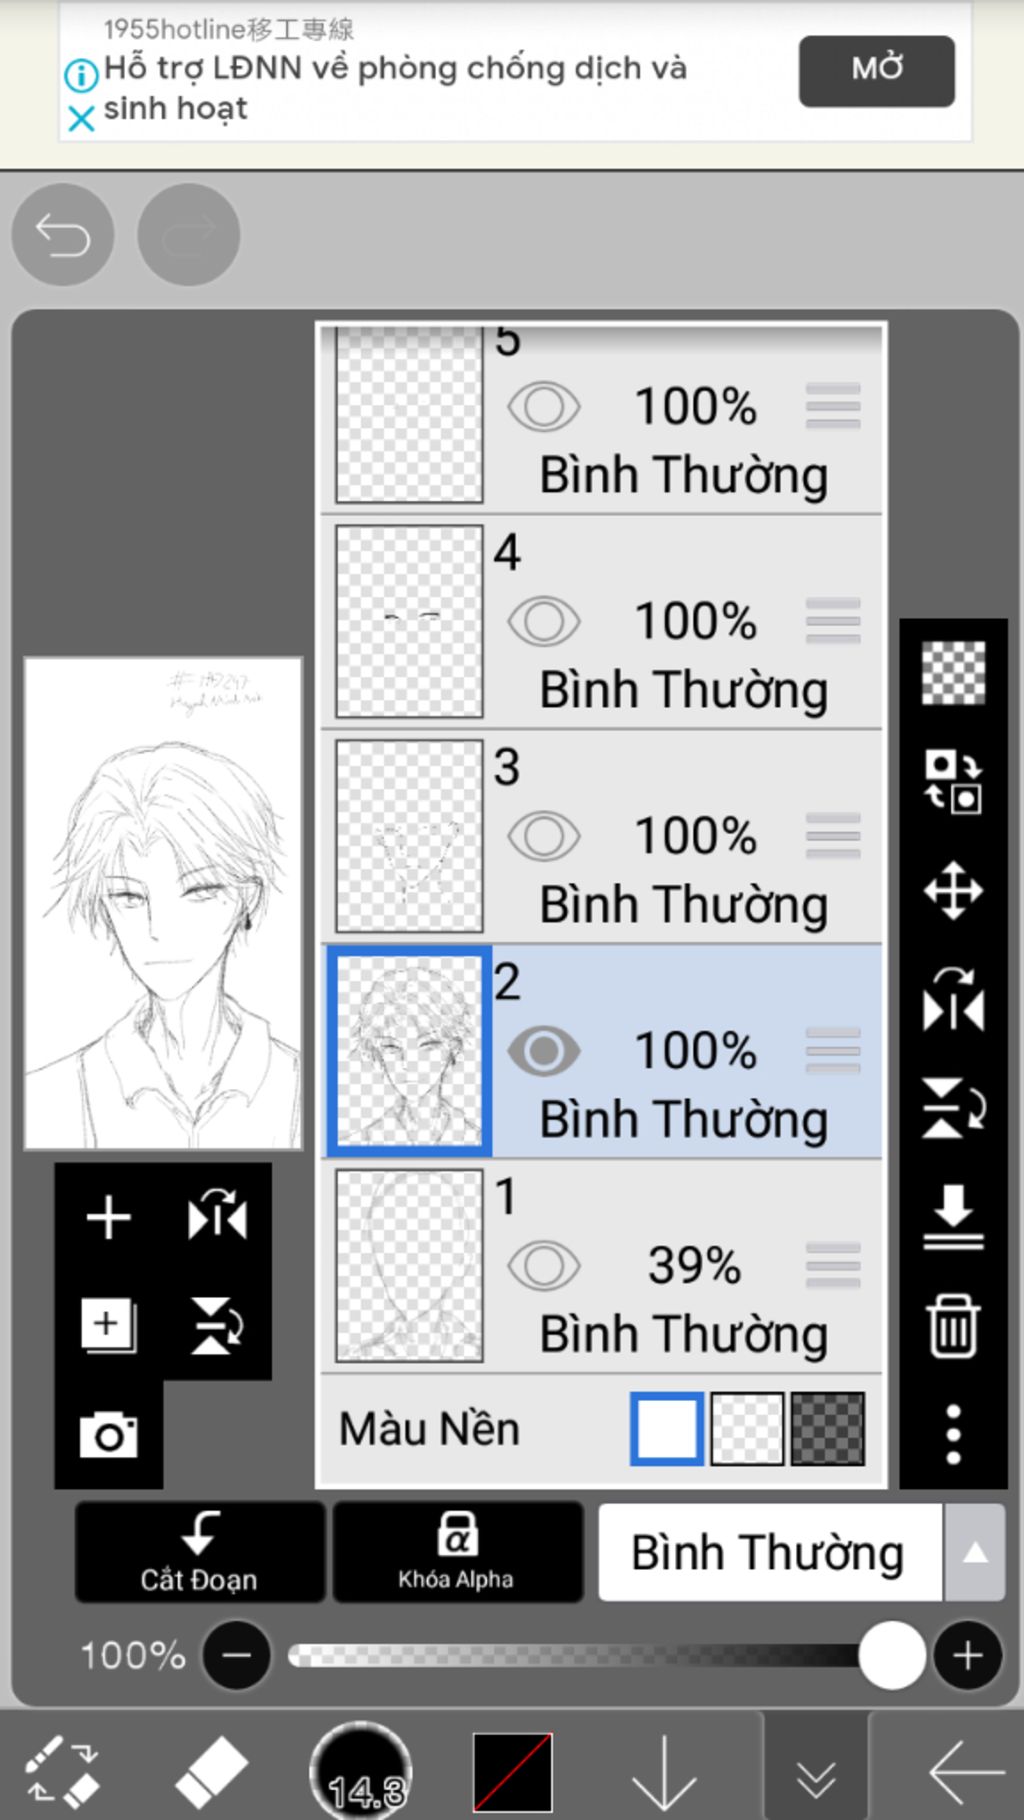Viewport: 1024px width, 1820px height.
Task: Add a new layer with plus icon
Action: 109,1218
